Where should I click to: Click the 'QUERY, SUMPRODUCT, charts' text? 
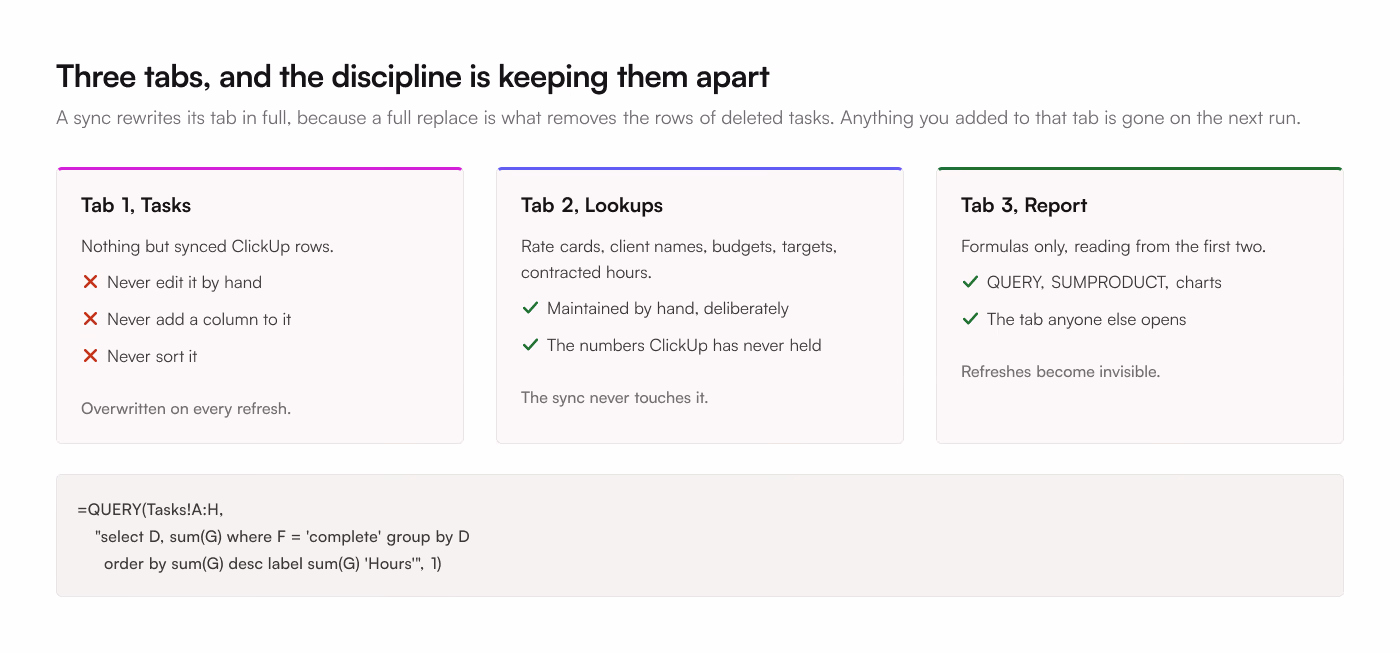1104,283
